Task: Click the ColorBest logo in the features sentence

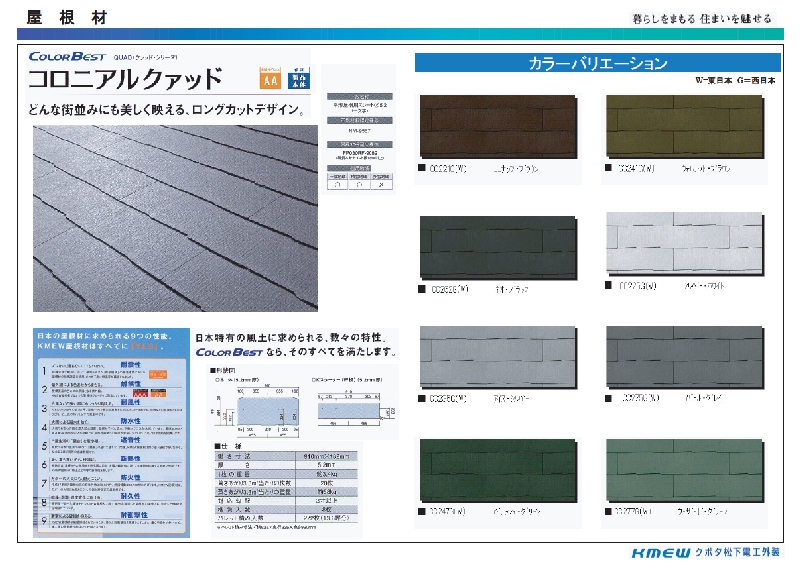Action: [x=229, y=352]
